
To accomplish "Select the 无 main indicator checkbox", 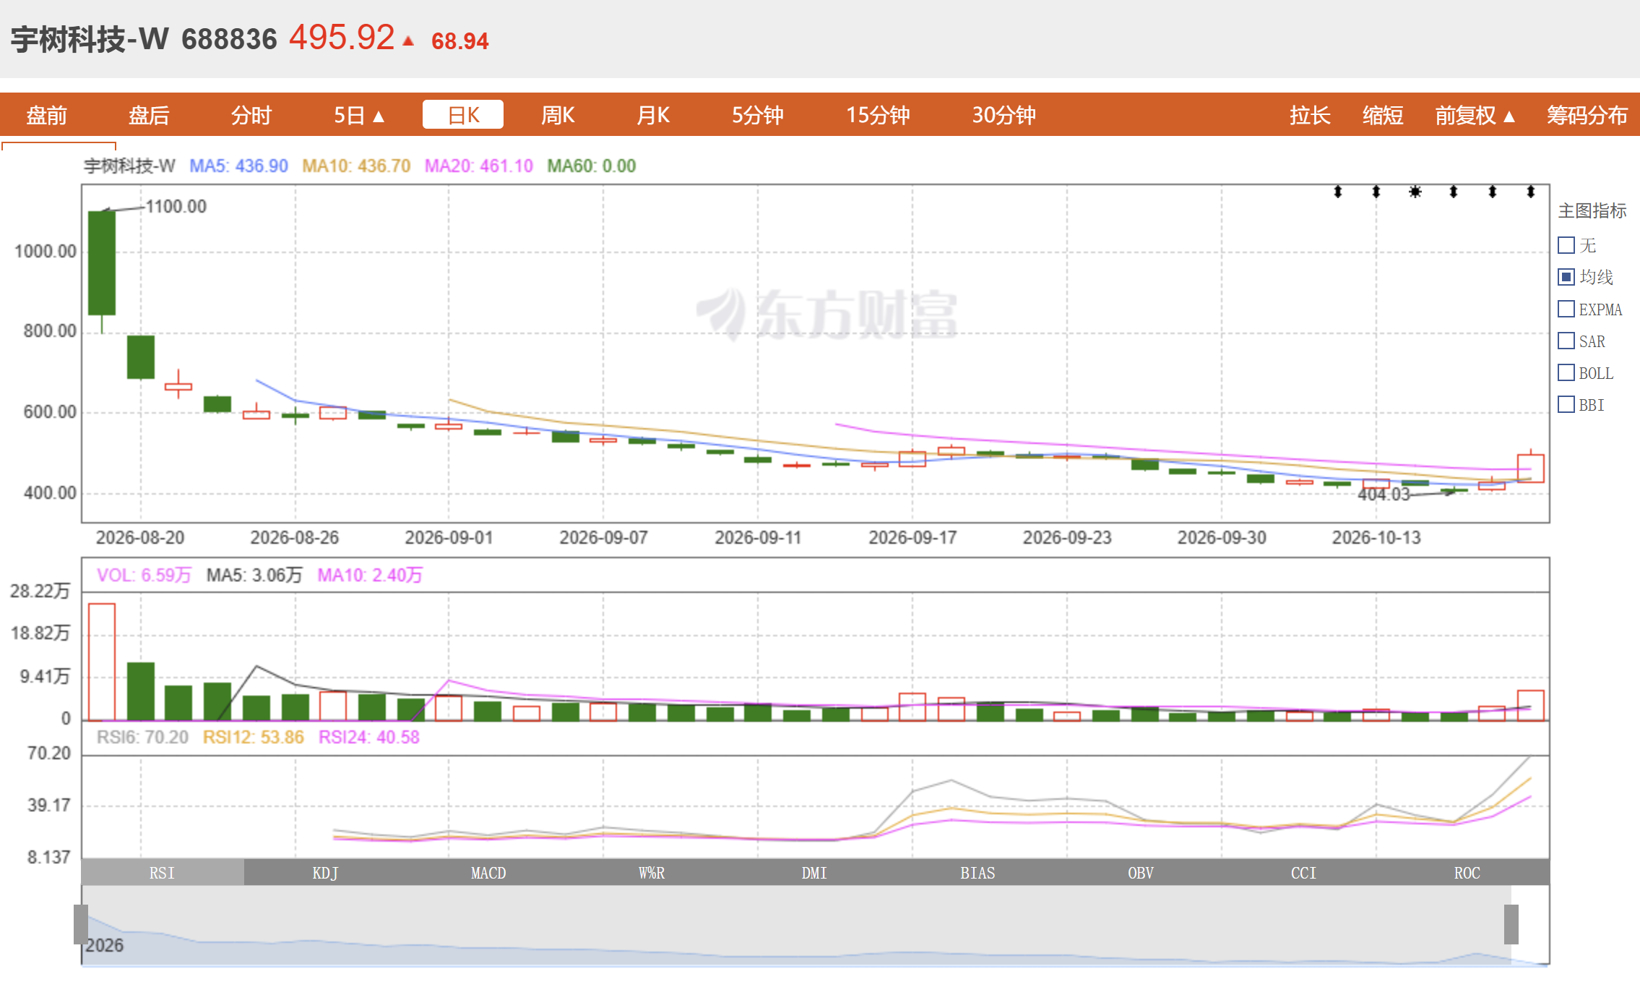I will click(x=1567, y=245).
